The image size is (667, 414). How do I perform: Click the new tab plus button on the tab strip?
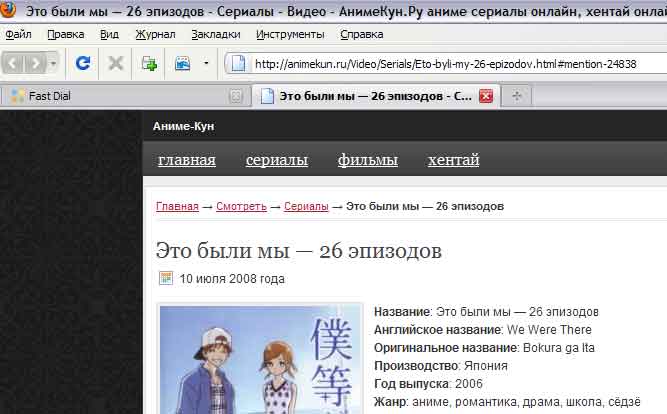click(x=517, y=96)
